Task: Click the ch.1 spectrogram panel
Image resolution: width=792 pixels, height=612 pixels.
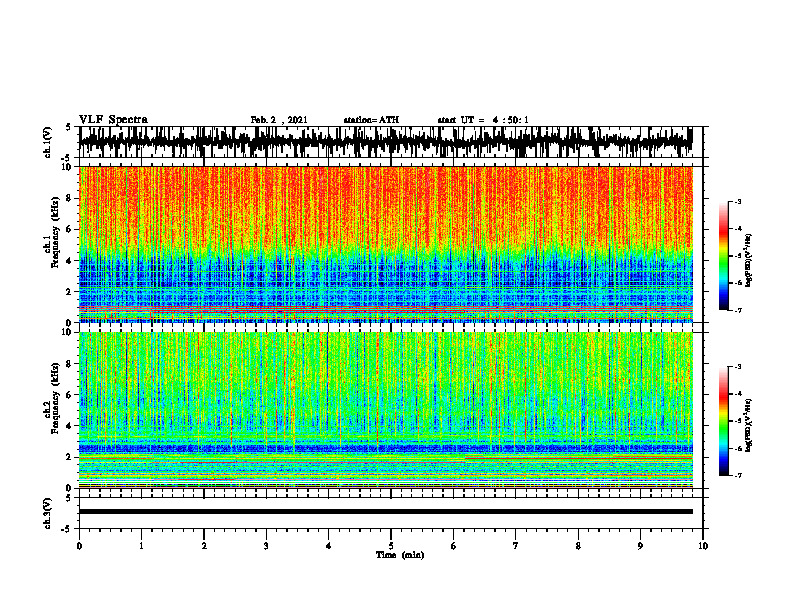Action: click(x=386, y=244)
